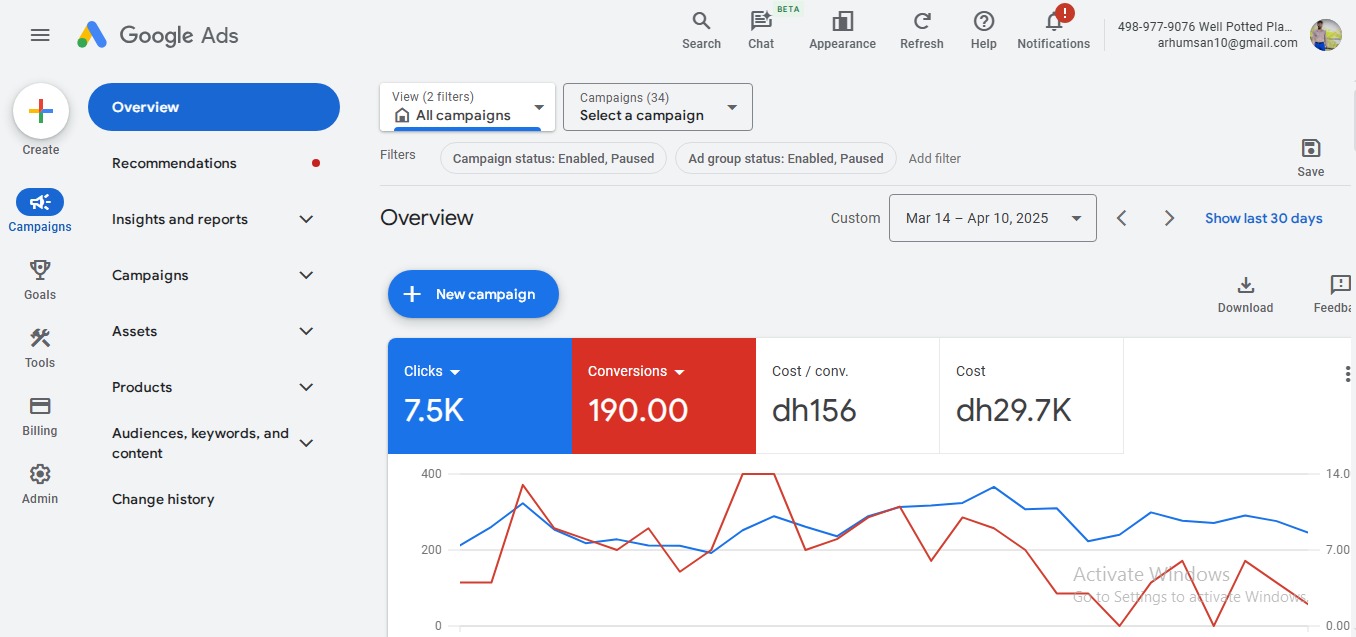The height and width of the screenshot is (637, 1356).
Task: Open the hamburger main menu
Action: click(40, 35)
